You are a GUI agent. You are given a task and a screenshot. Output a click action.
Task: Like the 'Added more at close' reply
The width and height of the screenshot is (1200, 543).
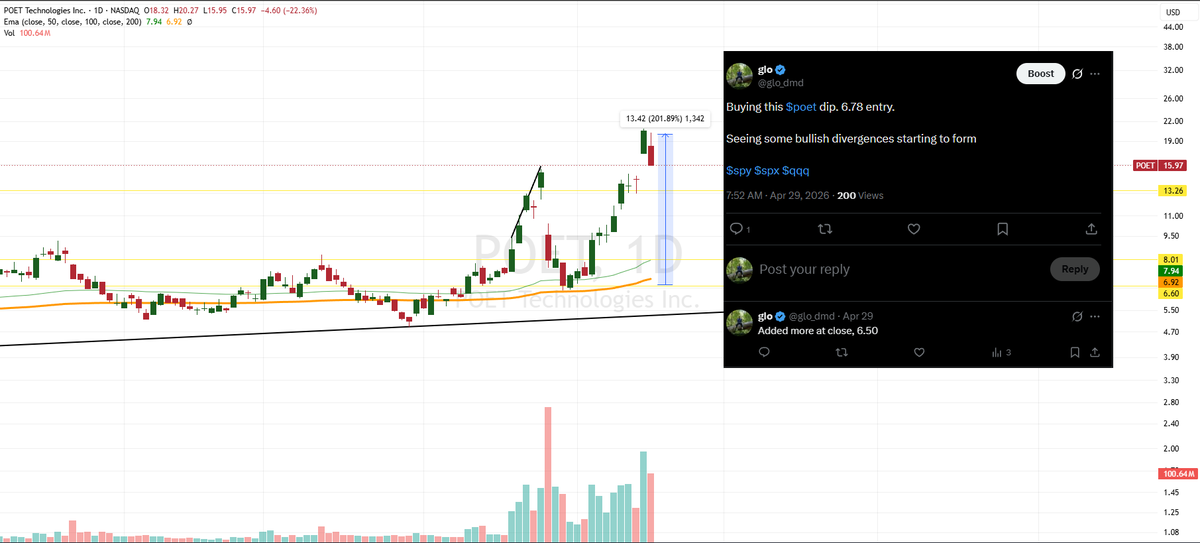pyautogui.click(x=919, y=352)
